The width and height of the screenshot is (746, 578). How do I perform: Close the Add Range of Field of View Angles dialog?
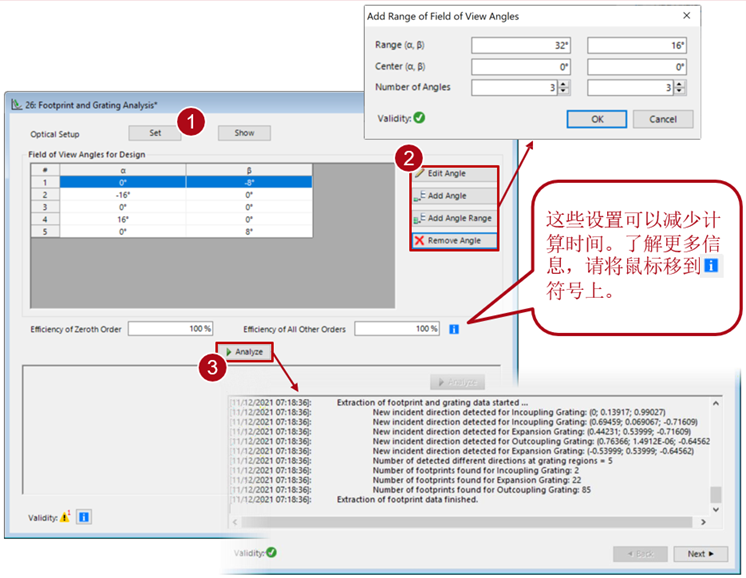(x=687, y=16)
